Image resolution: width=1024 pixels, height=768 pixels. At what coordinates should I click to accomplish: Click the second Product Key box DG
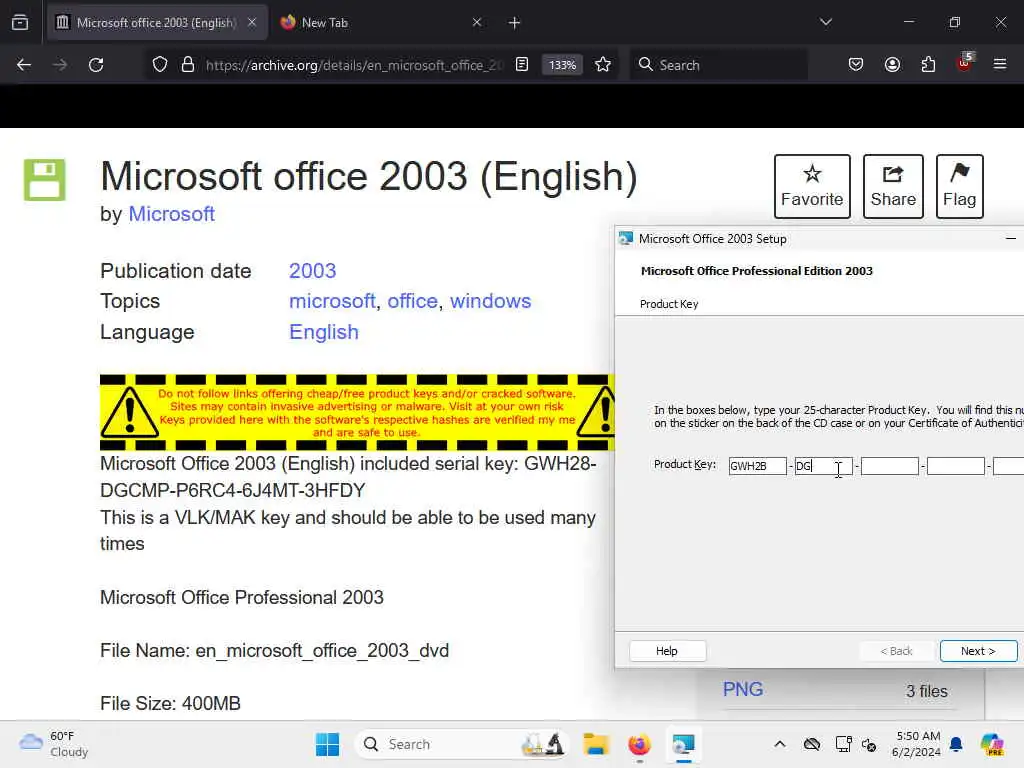824,466
